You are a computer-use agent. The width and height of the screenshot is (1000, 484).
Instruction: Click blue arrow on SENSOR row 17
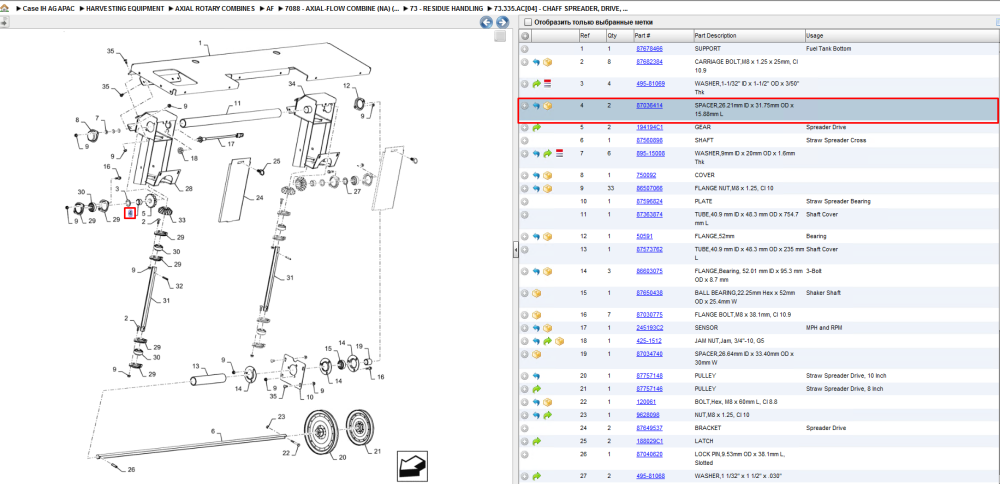point(536,328)
